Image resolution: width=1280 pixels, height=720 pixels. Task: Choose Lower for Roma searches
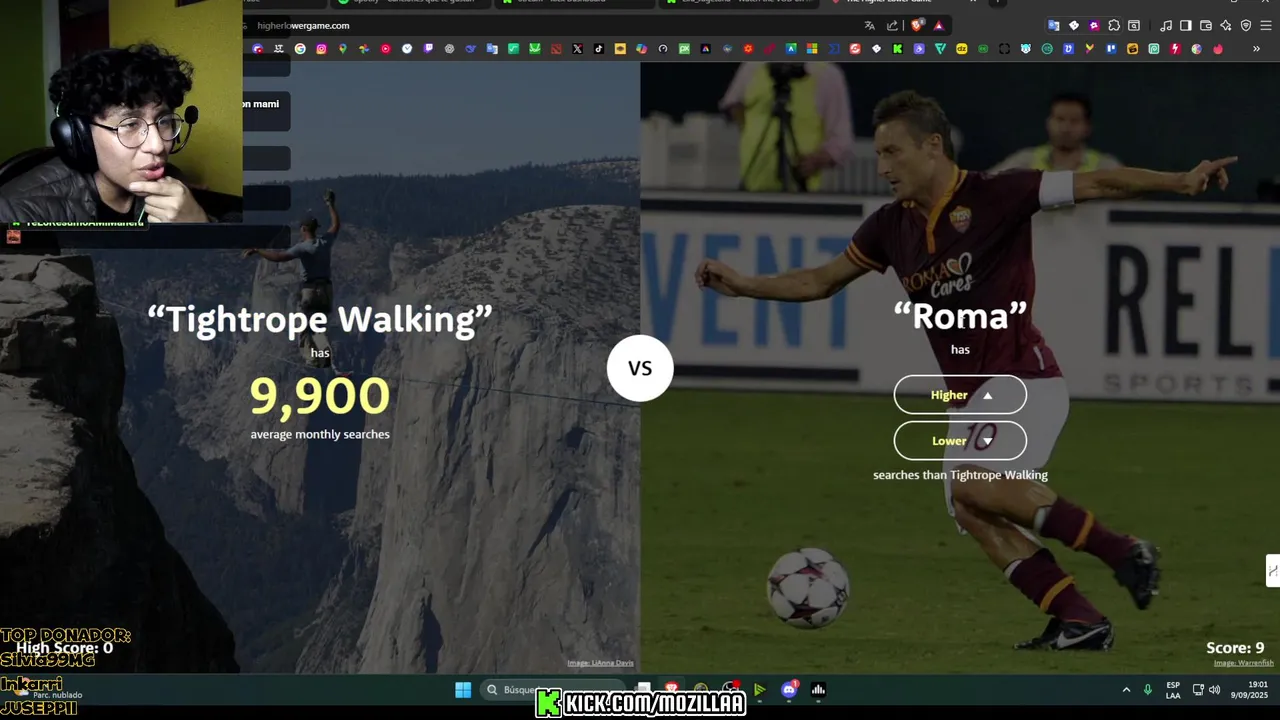pos(960,441)
